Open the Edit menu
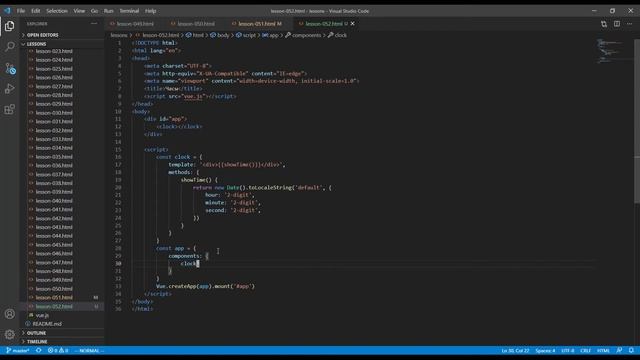 point(36,11)
